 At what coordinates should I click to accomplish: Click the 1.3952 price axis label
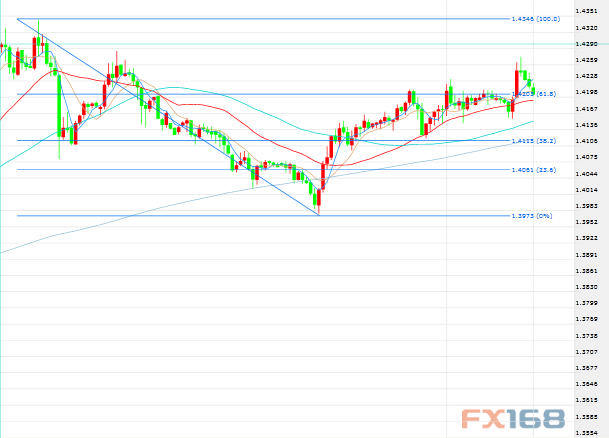click(586, 222)
